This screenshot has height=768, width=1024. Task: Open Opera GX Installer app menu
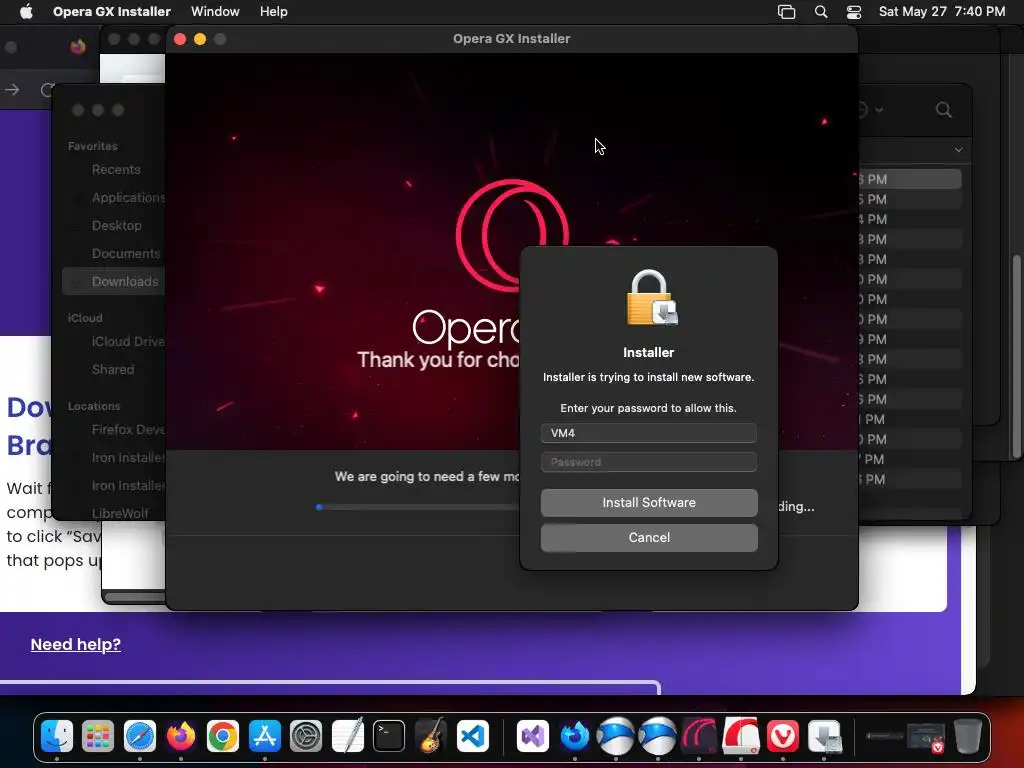(112, 12)
